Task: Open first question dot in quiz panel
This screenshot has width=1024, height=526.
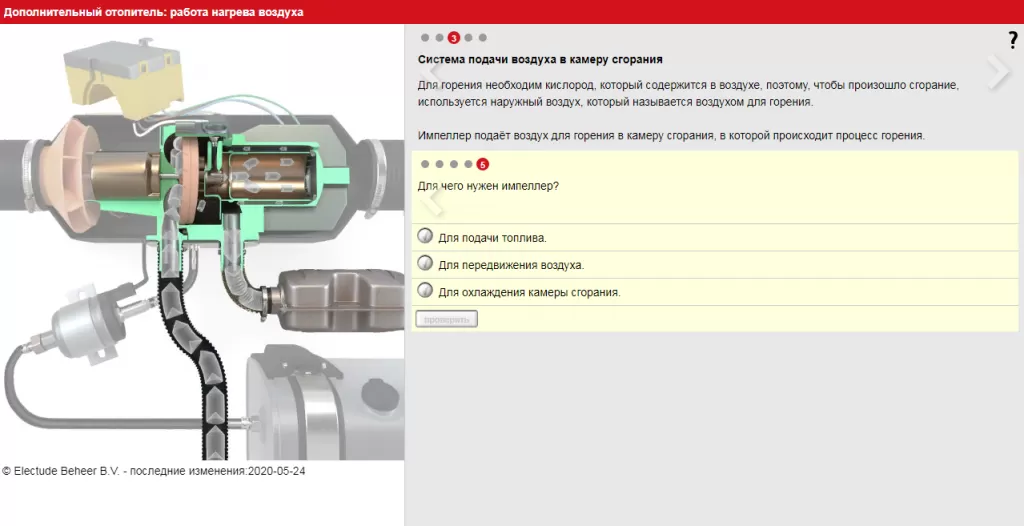Action: click(425, 164)
